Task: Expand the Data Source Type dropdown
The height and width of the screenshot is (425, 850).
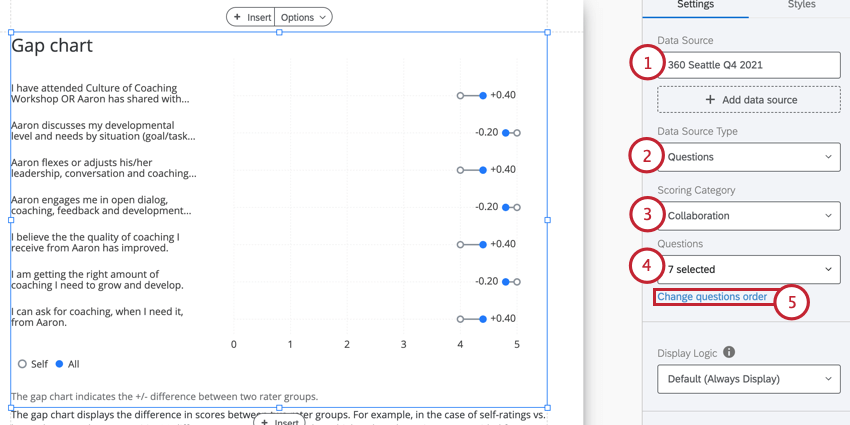Action: [x=748, y=157]
